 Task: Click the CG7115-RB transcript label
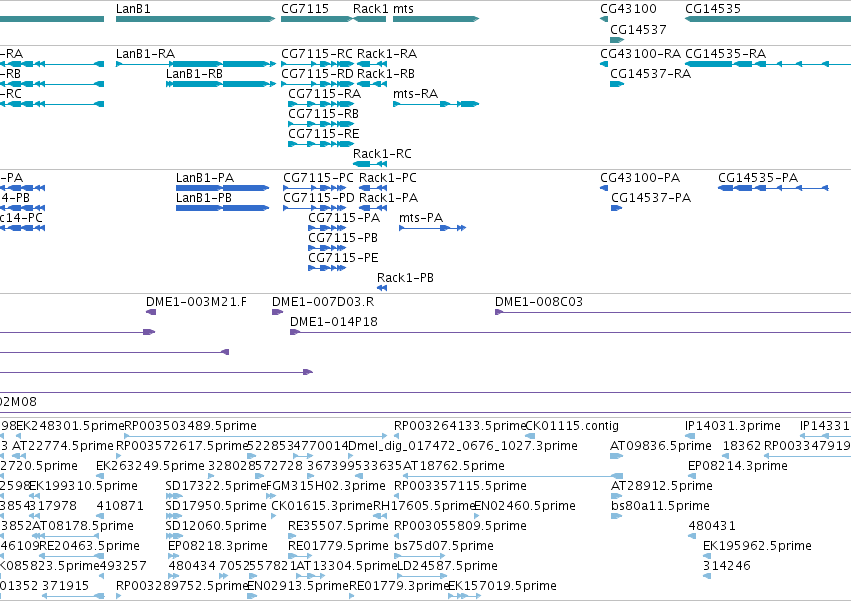(323, 114)
